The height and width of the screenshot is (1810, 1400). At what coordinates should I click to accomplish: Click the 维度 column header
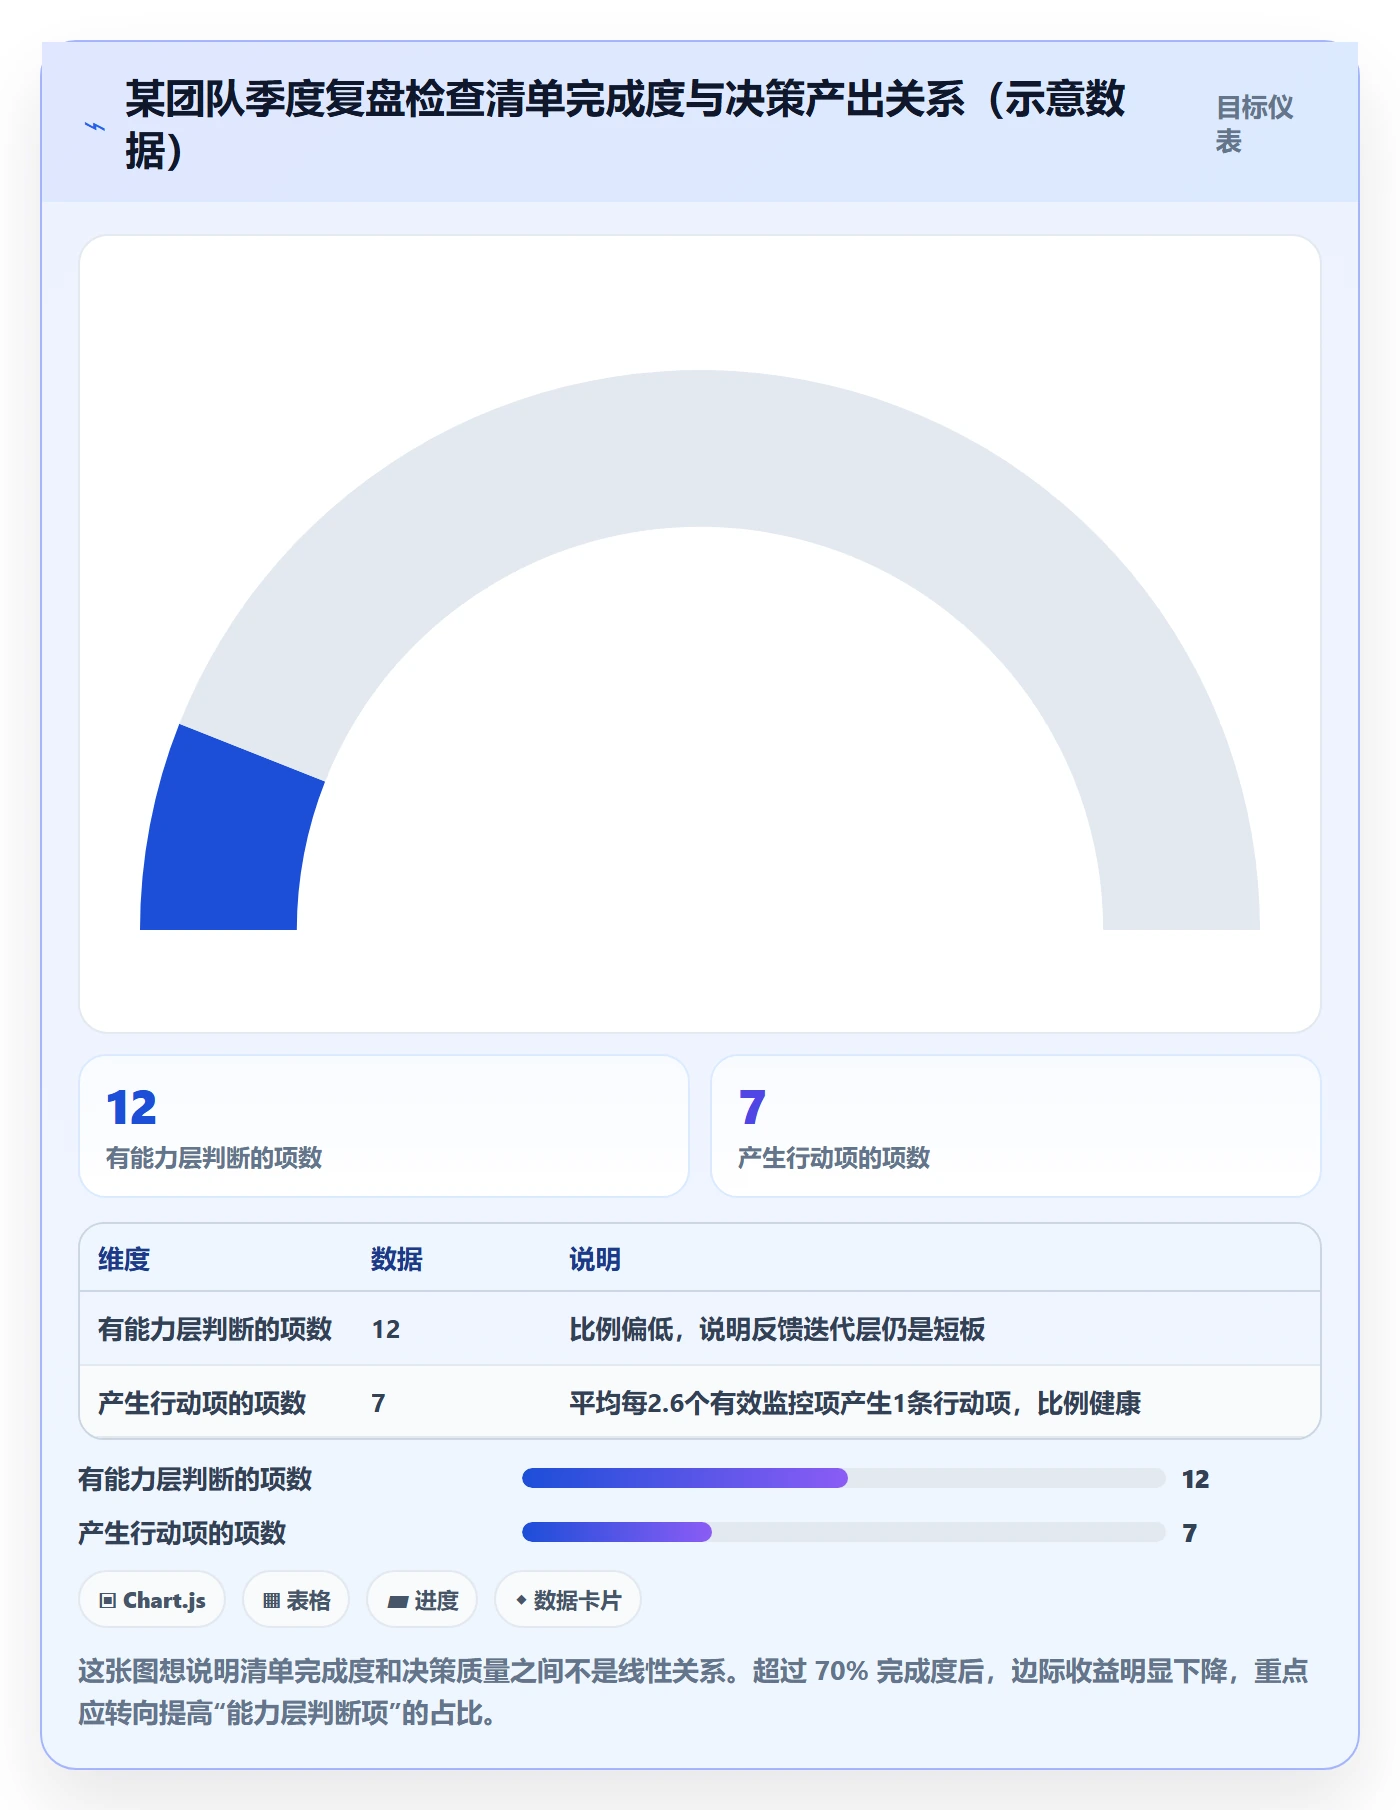(x=124, y=1259)
